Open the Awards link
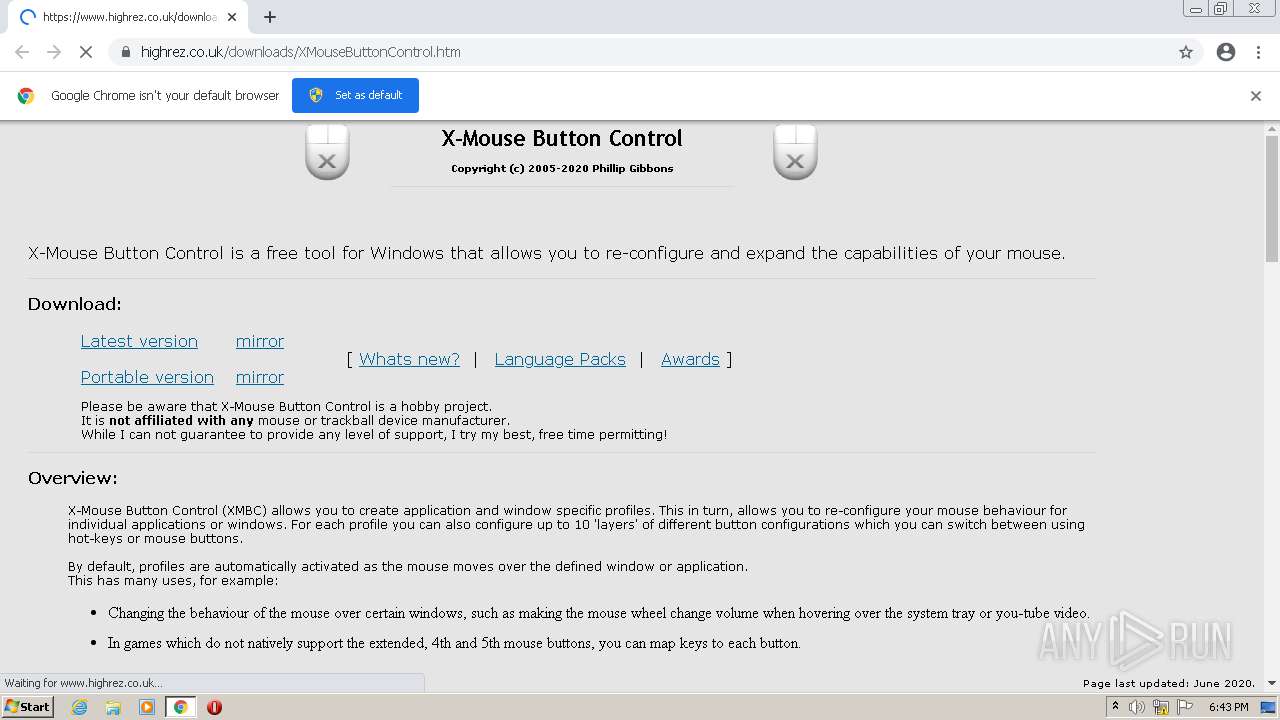This screenshot has height=720, width=1280. pyautogui.click(x=690, y=359)
